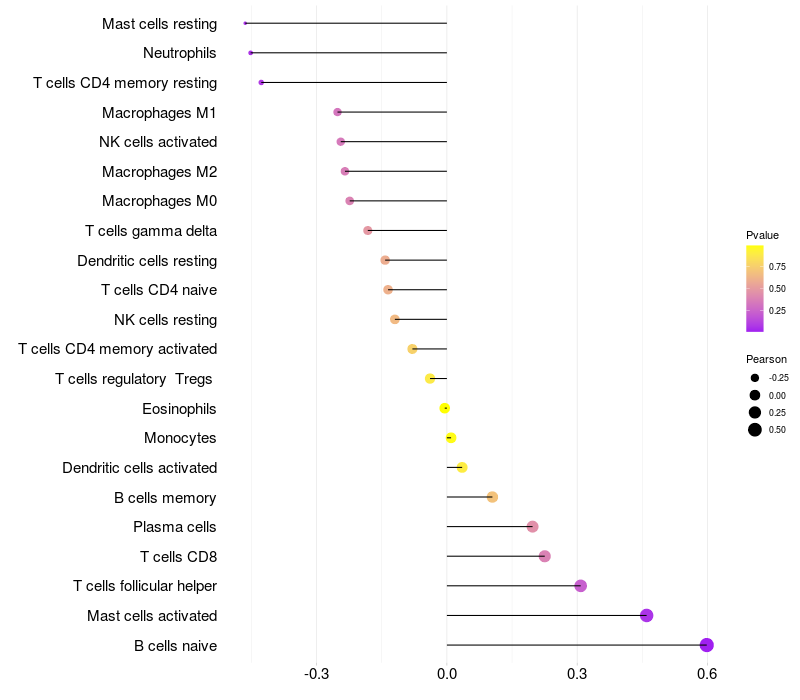Image resolution: width=800 pixels, height=700 pixels.
Task: Click the 0.6 x-axis tick label
Action: [x=707, y=674]
